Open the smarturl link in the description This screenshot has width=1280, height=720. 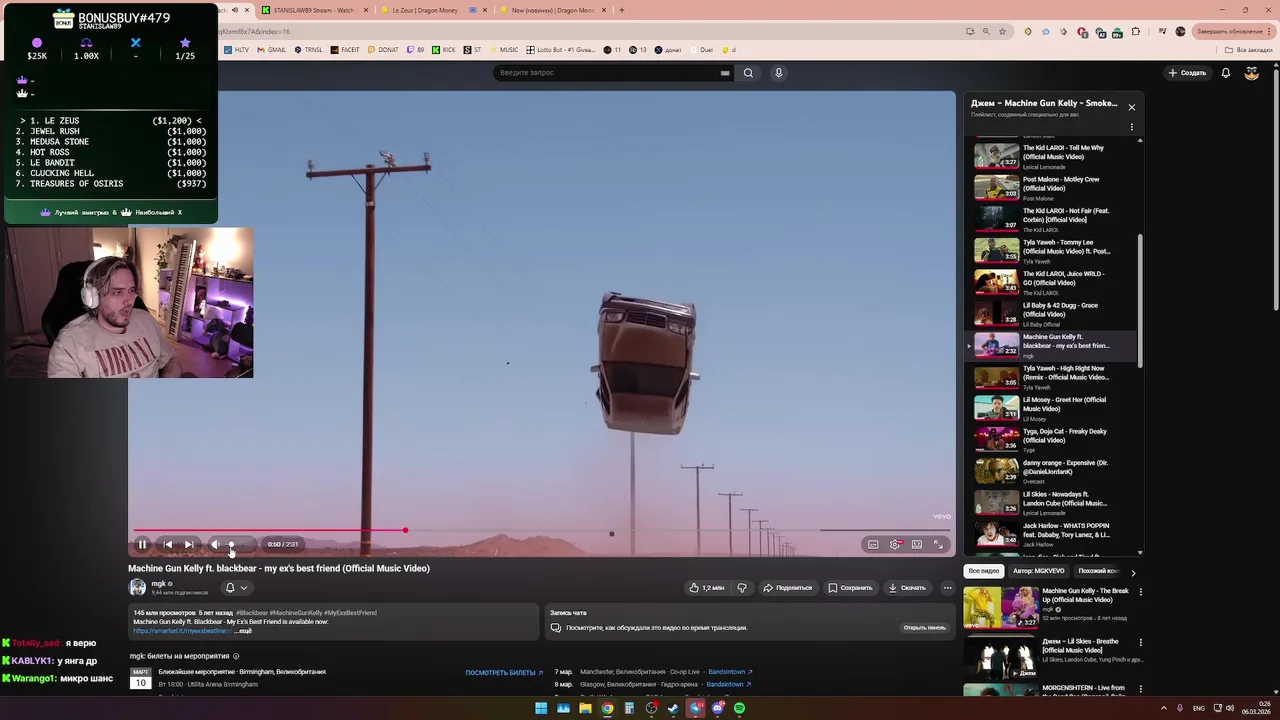point(183,631)
